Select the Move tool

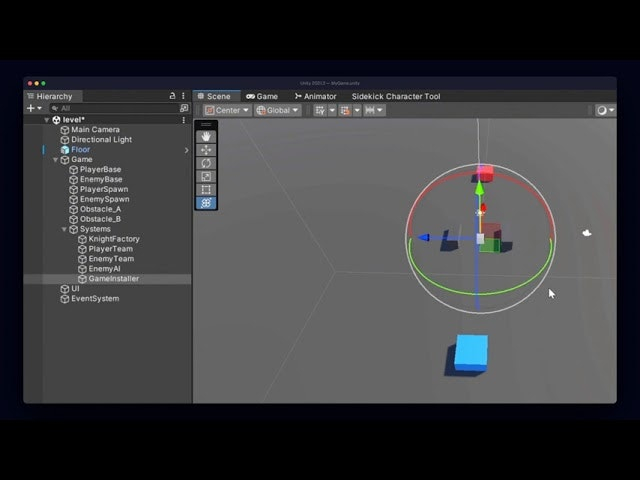[x=206, y=149]
